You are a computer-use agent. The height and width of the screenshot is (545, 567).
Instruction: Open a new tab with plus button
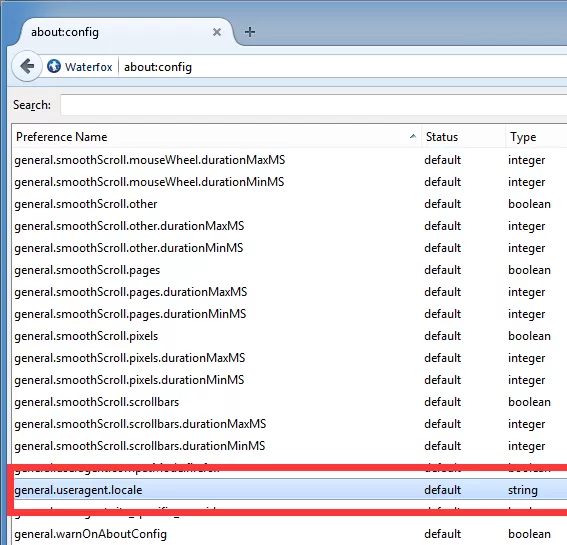(250, 32)
